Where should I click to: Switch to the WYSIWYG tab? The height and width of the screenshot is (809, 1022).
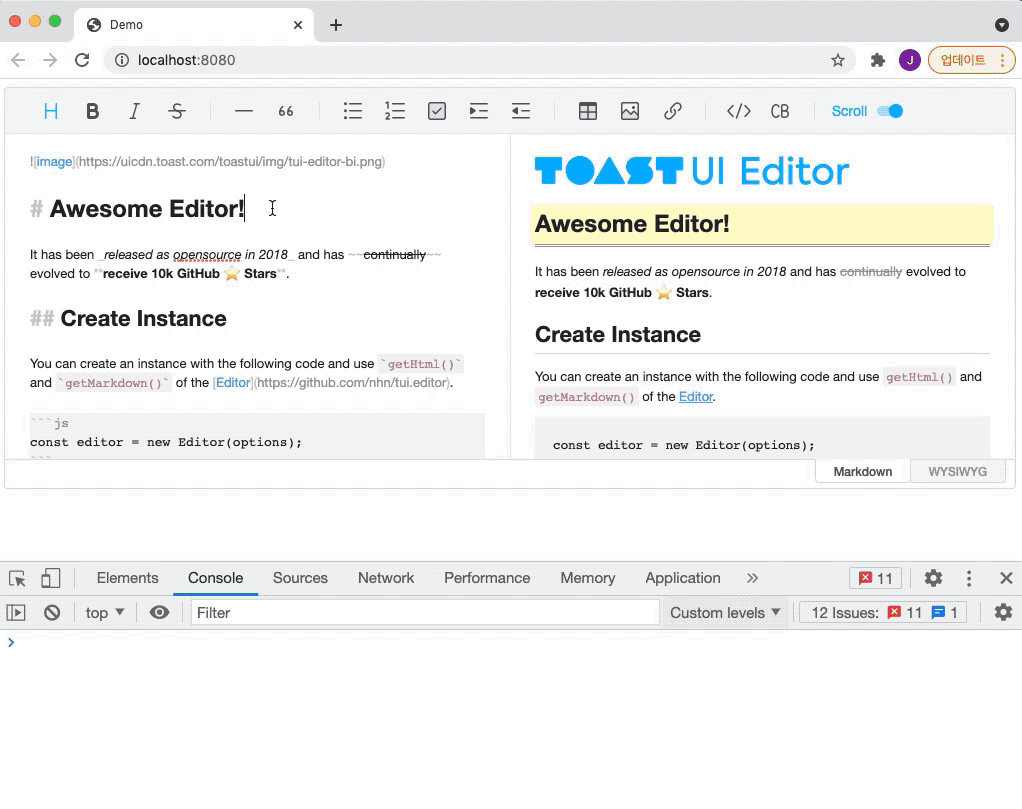957,470
